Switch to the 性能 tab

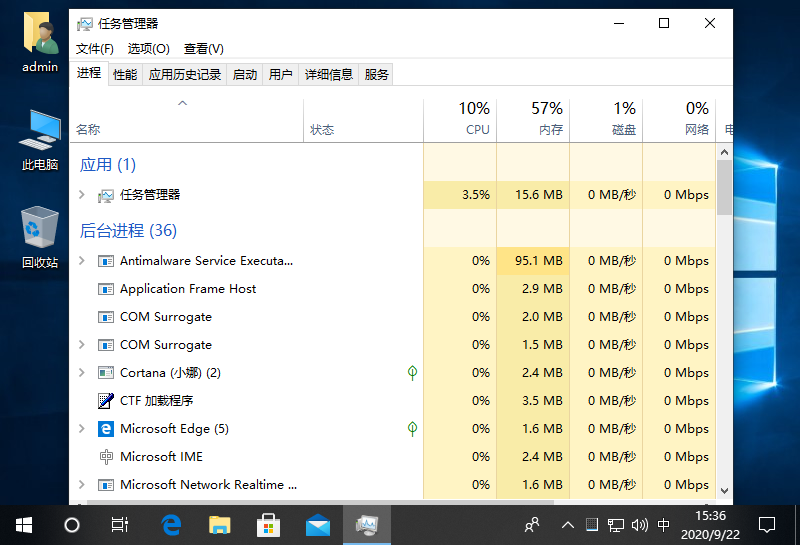pos(125,74)
